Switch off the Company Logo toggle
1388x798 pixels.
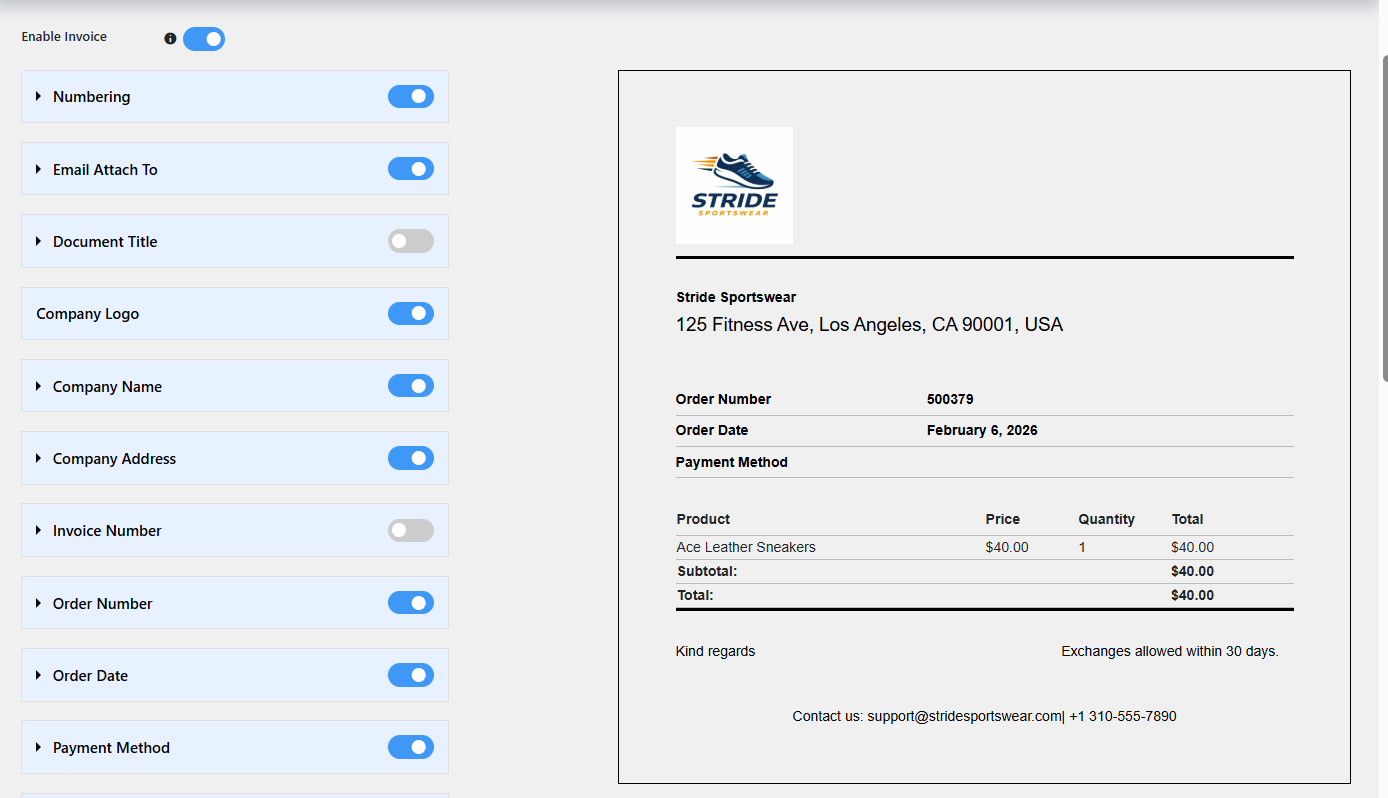tap(411, 313)
